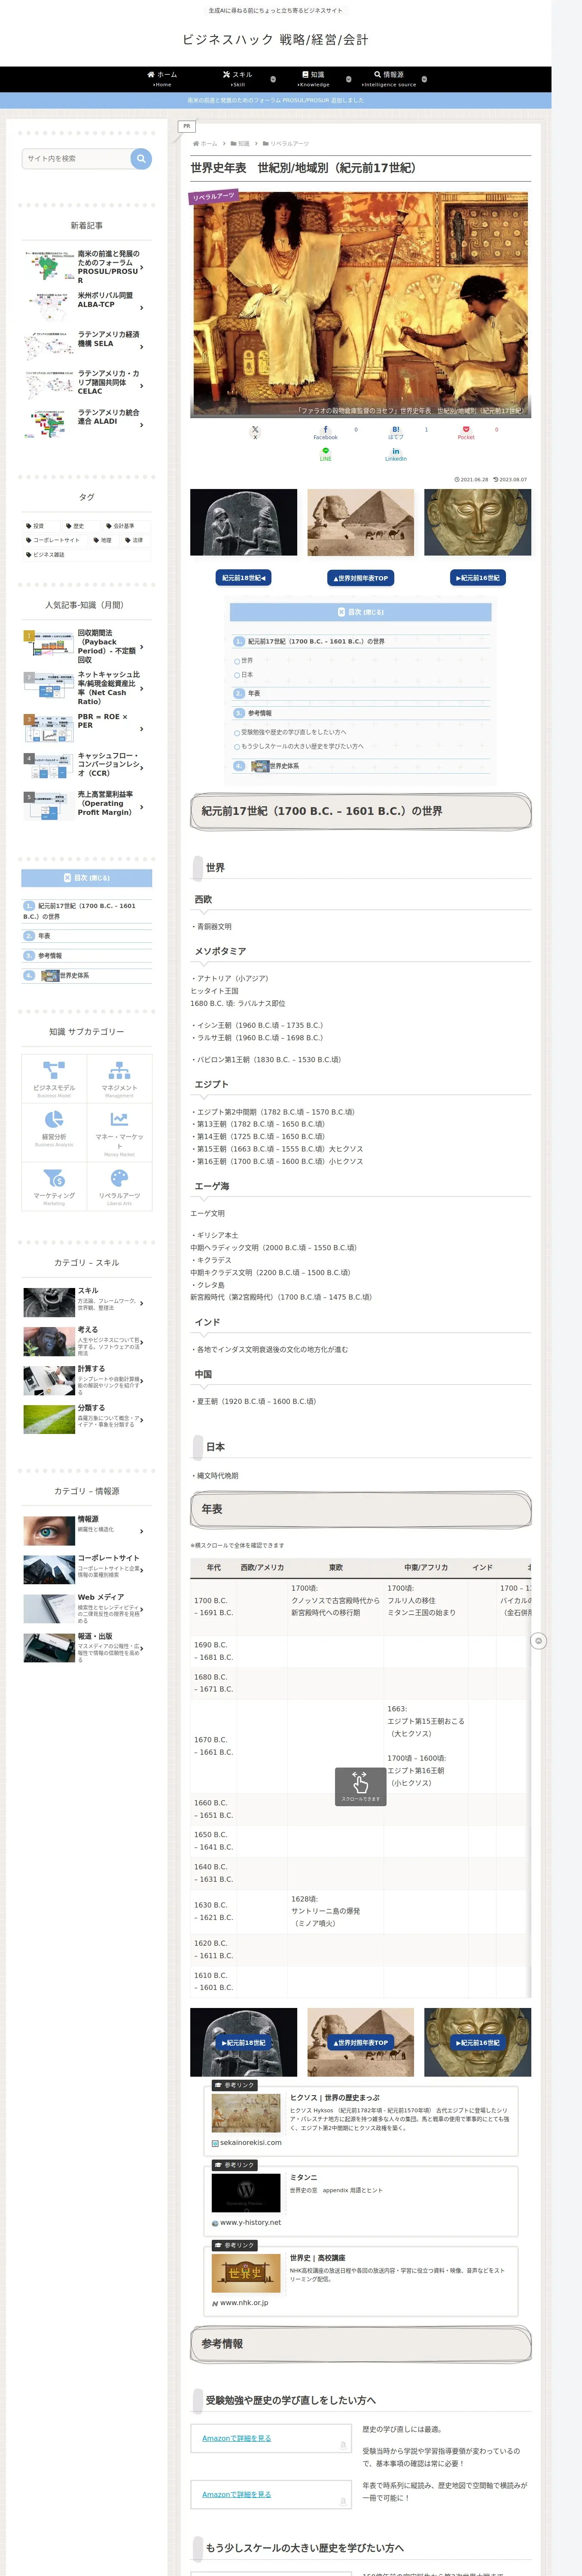Click the リベラルアーツ breadcrumb folder link
582x2576 pixels.
point(287,144)
